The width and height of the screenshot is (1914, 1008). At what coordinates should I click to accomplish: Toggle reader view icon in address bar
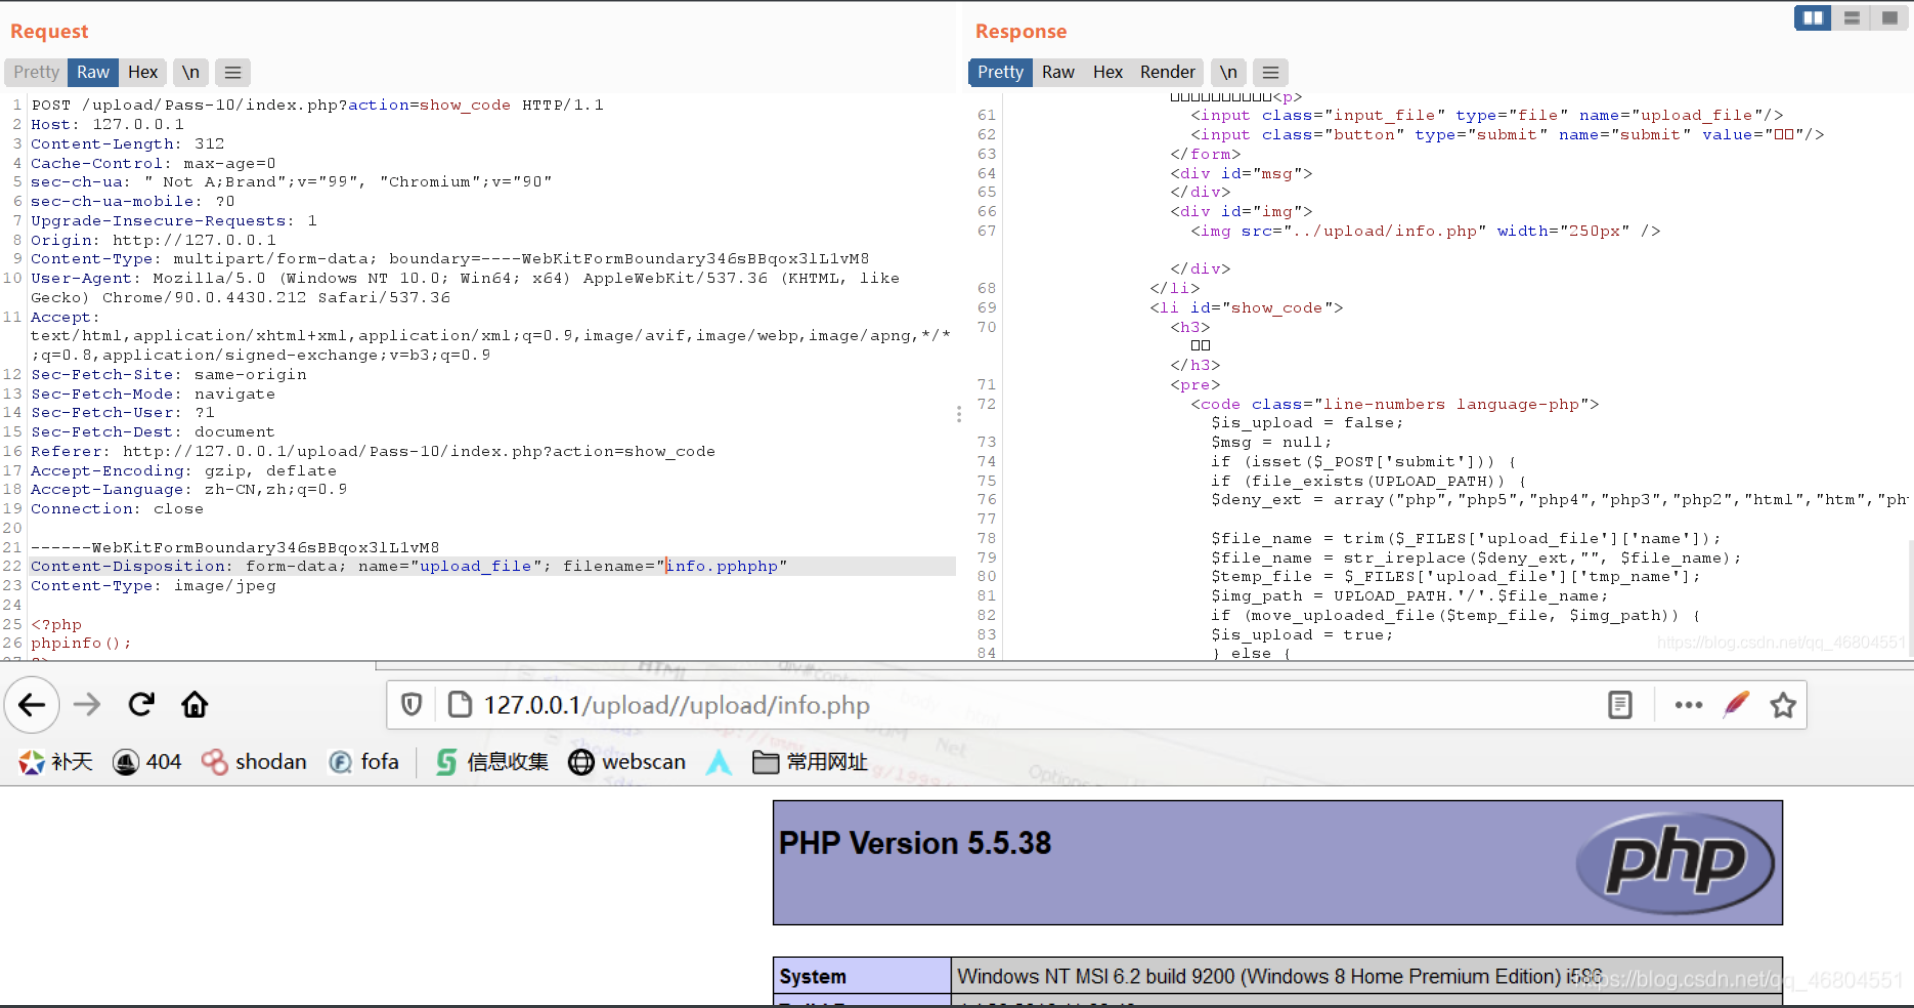point(1620,705)
